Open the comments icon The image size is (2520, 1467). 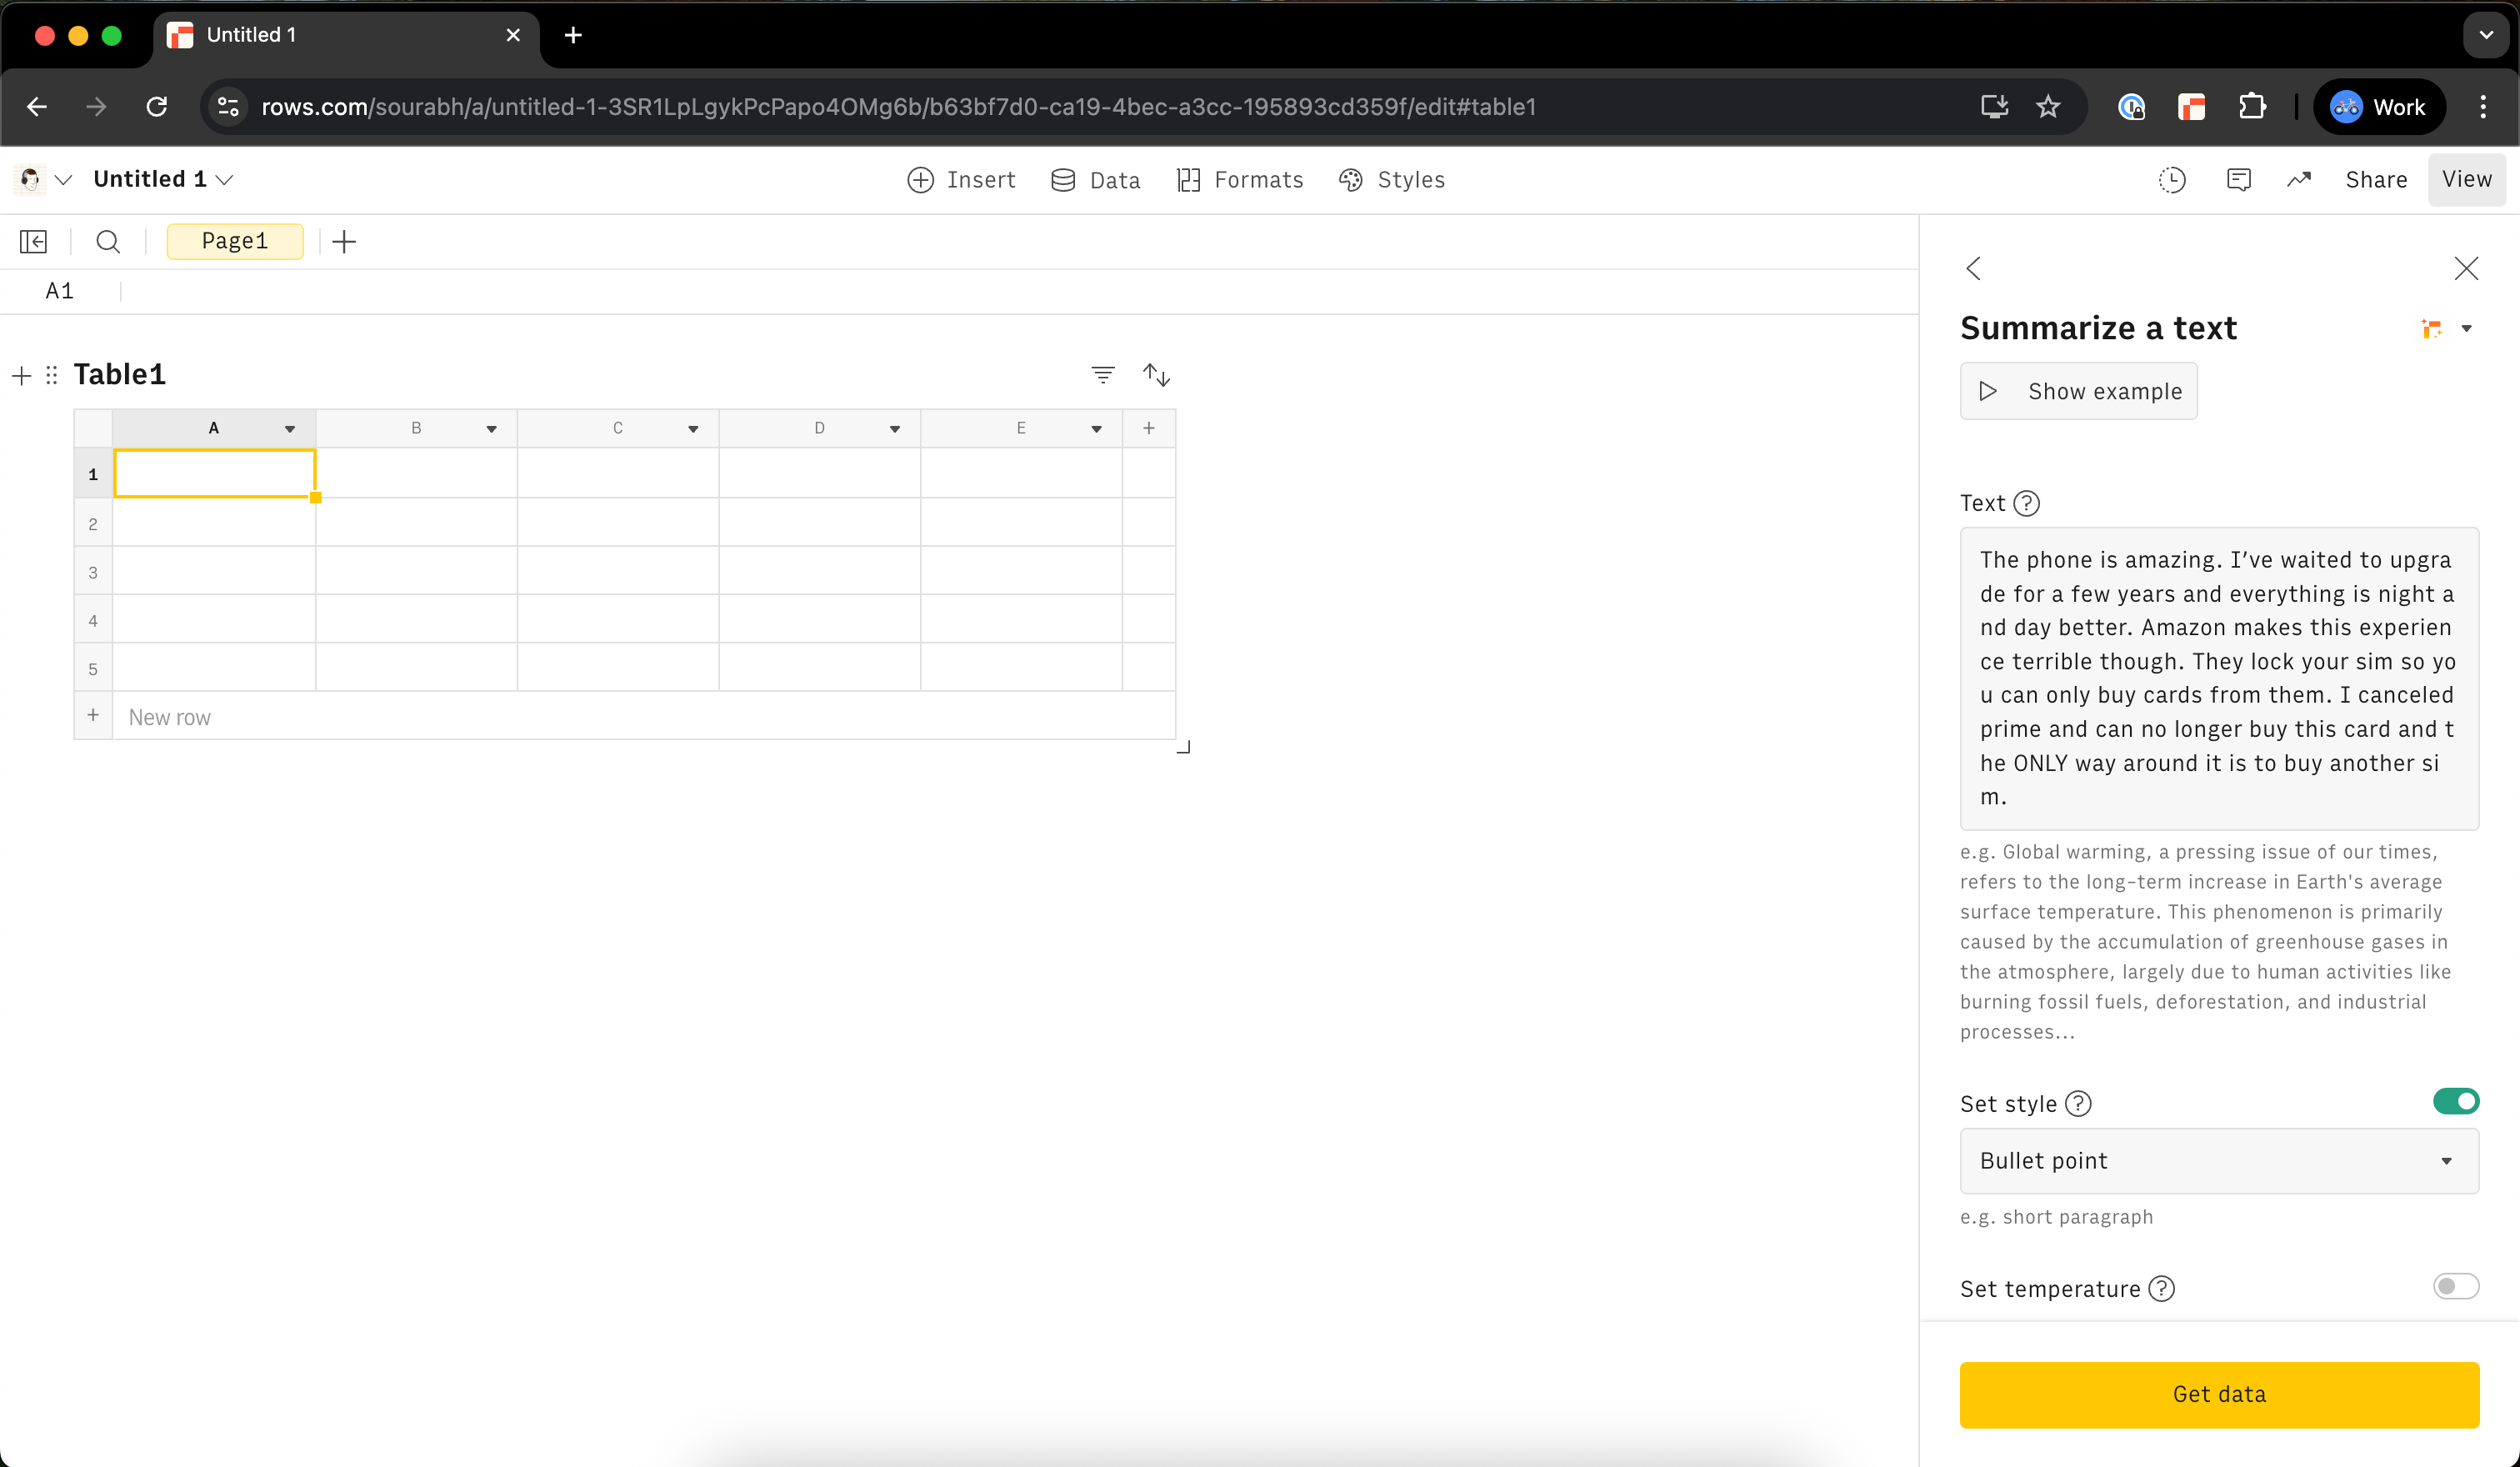click(x=2239, y=180)
